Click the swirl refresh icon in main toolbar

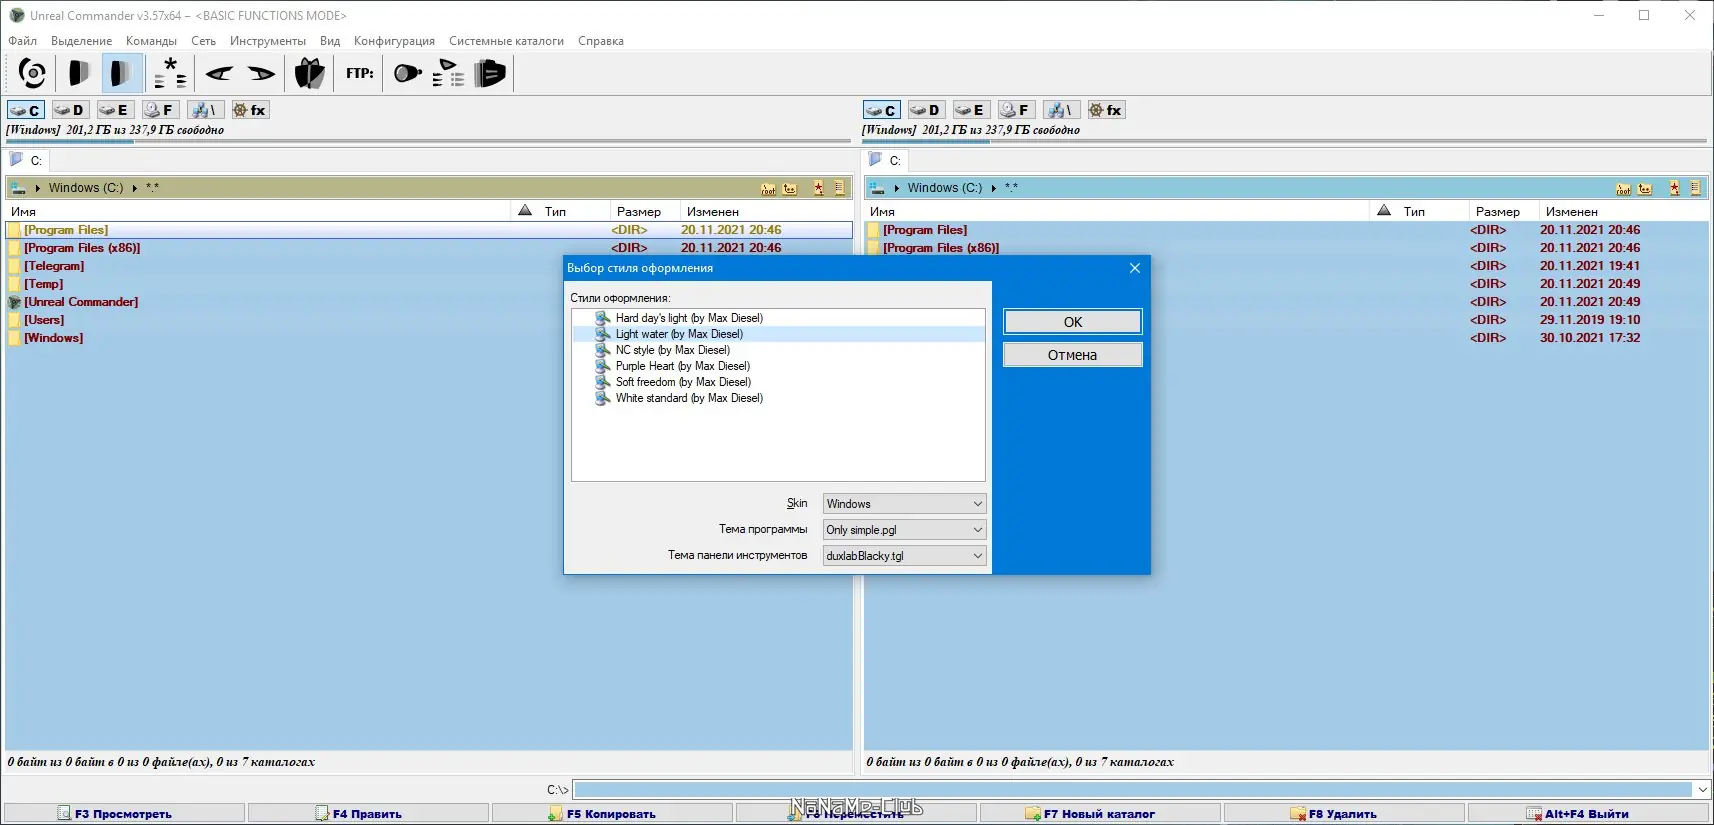pos(32,73)
